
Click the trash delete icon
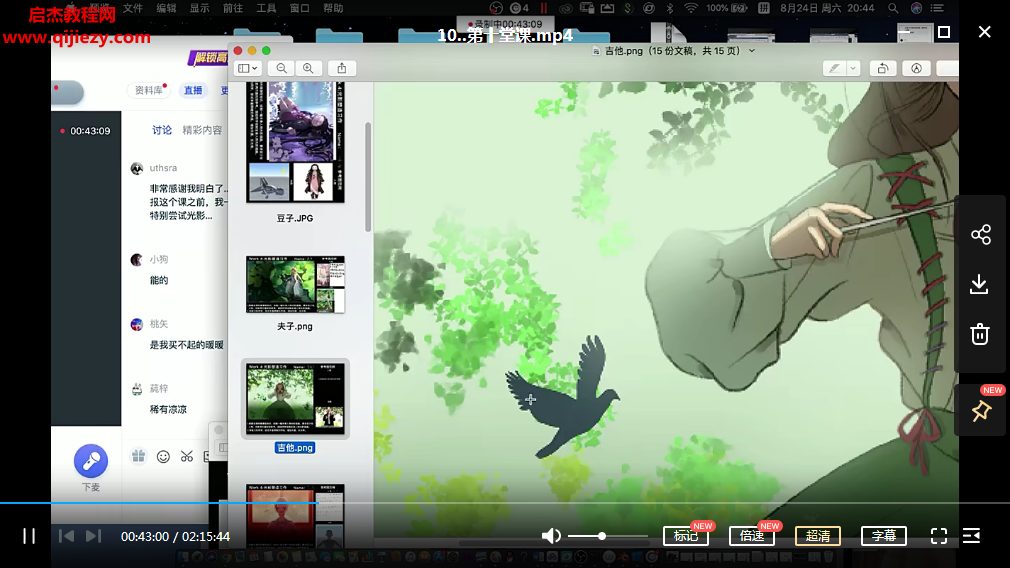[980, 334]
